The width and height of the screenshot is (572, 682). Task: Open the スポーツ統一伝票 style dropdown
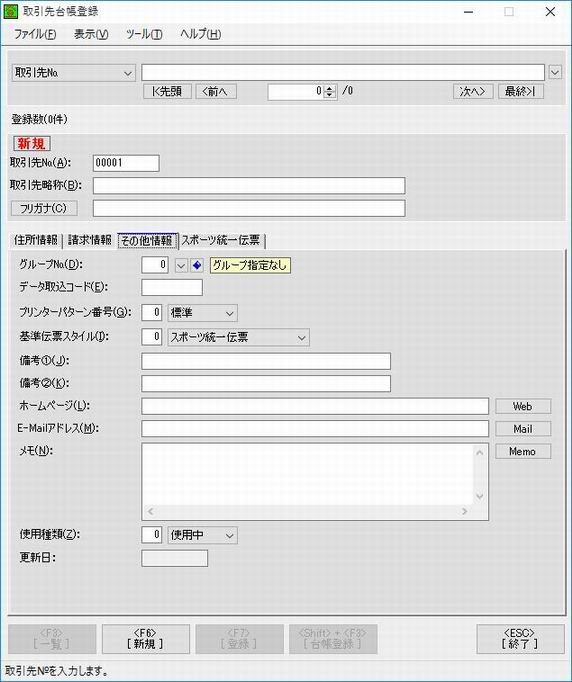(239, 338)
